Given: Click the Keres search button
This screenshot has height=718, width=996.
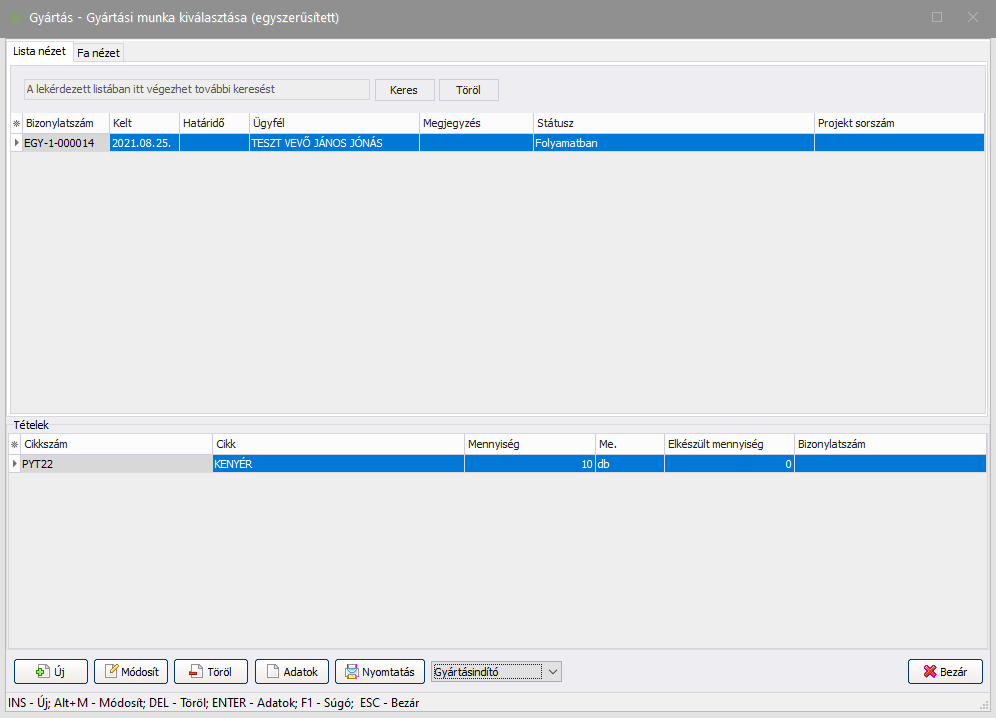Looking at the screenshot, I should 404,90.
